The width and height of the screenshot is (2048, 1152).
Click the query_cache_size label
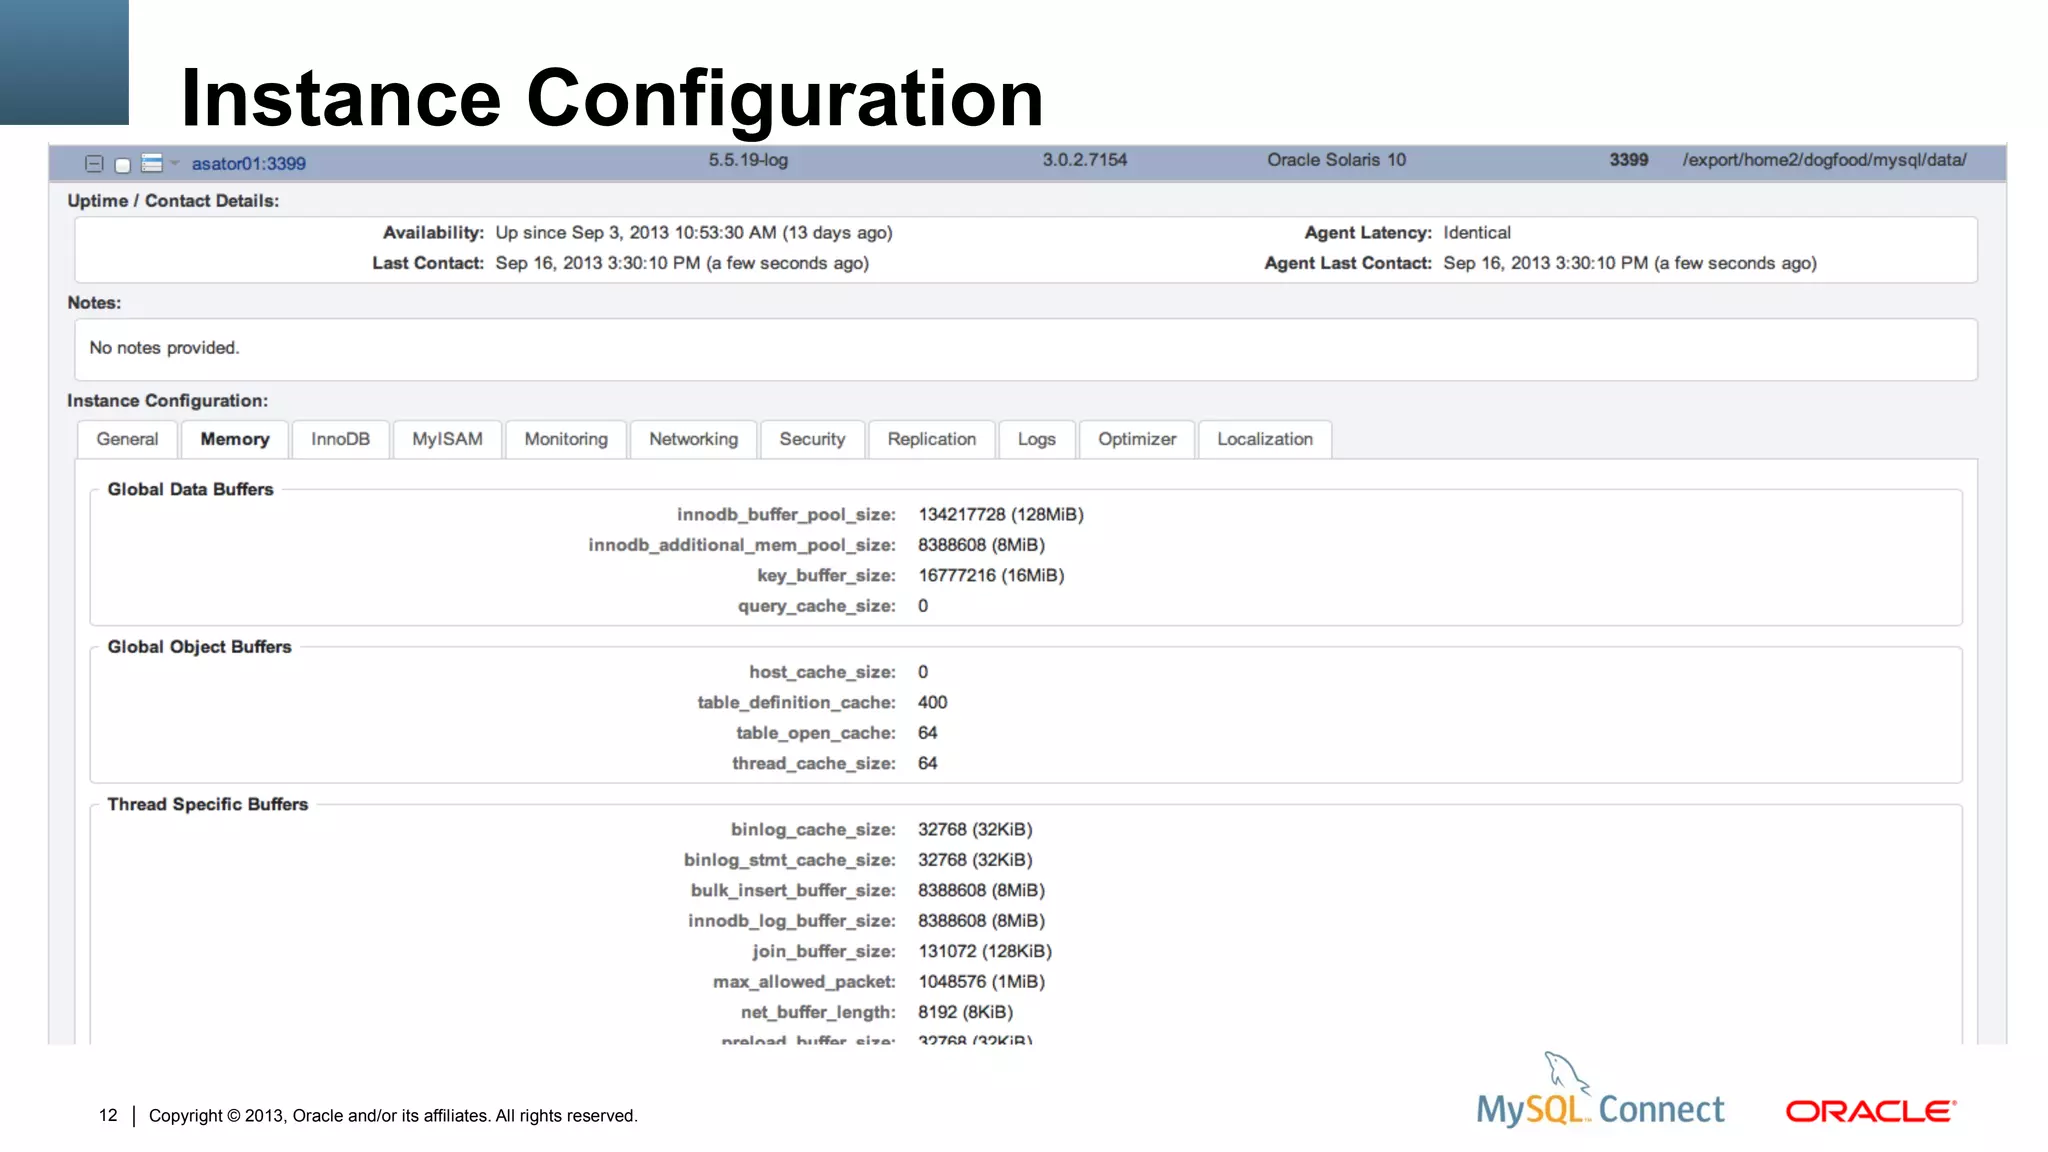tap(816, 606)
